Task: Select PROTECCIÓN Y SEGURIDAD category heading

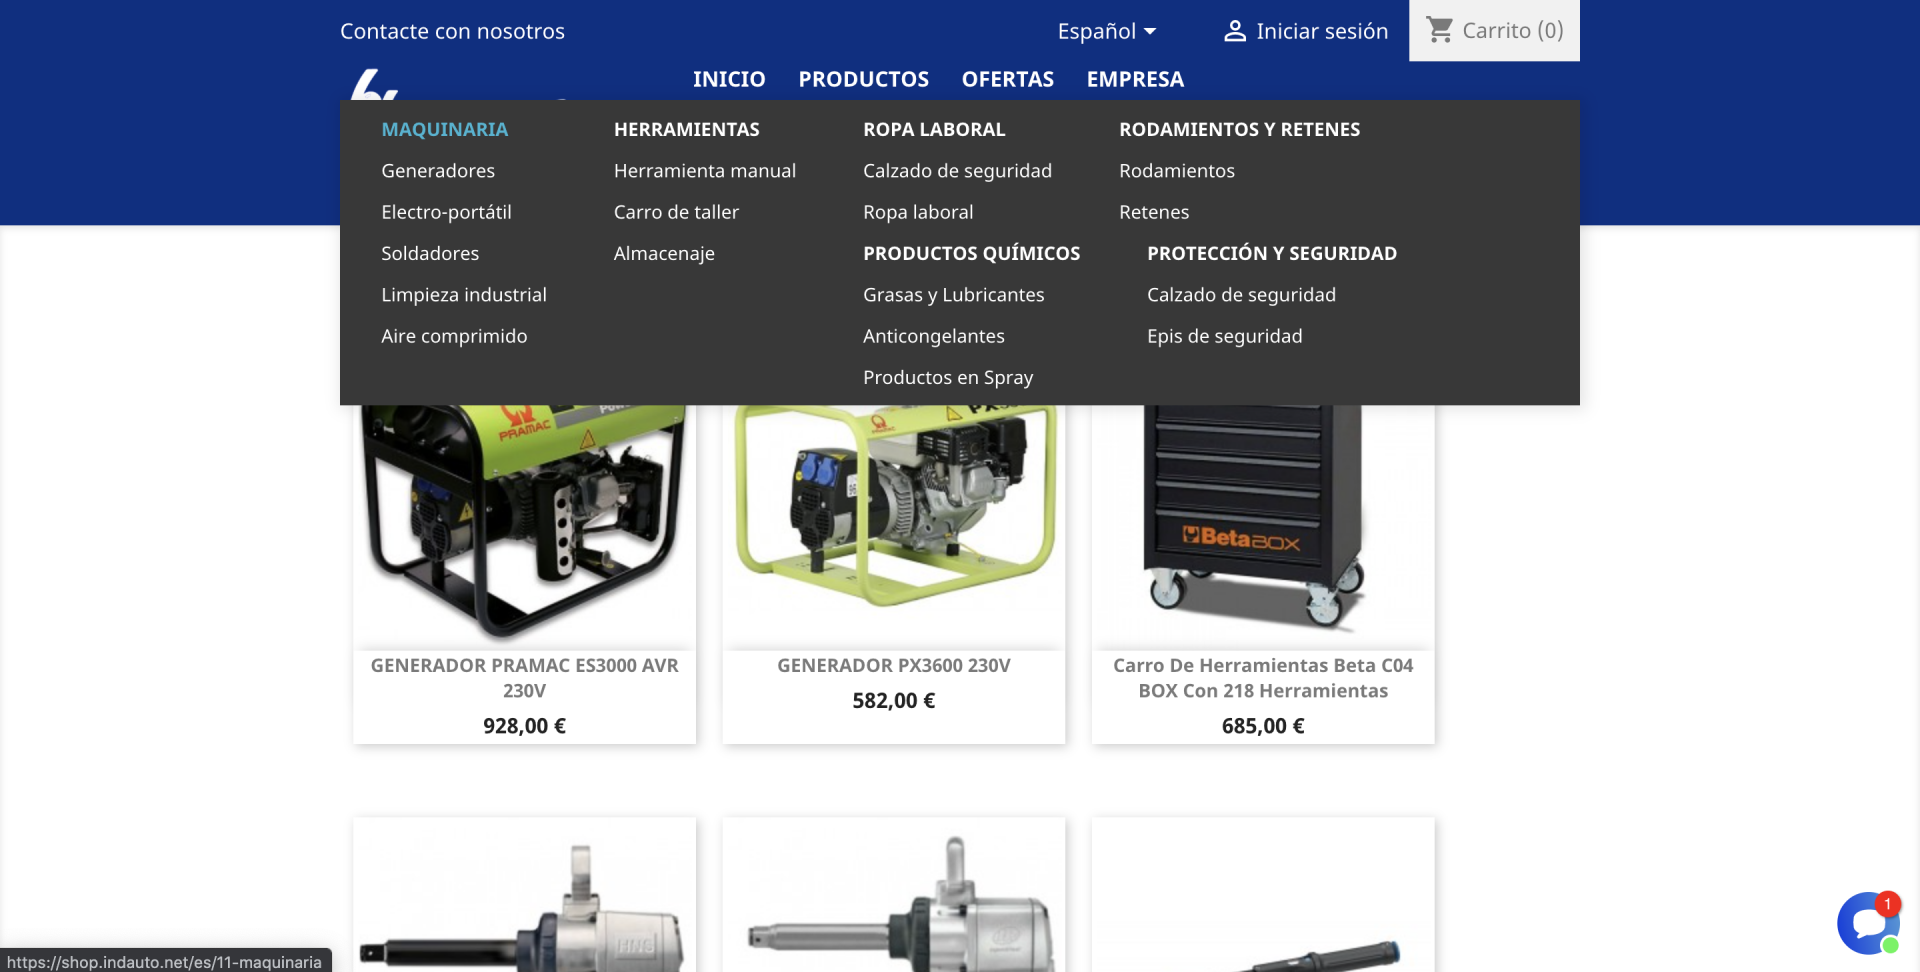Action: point(1272,253)
